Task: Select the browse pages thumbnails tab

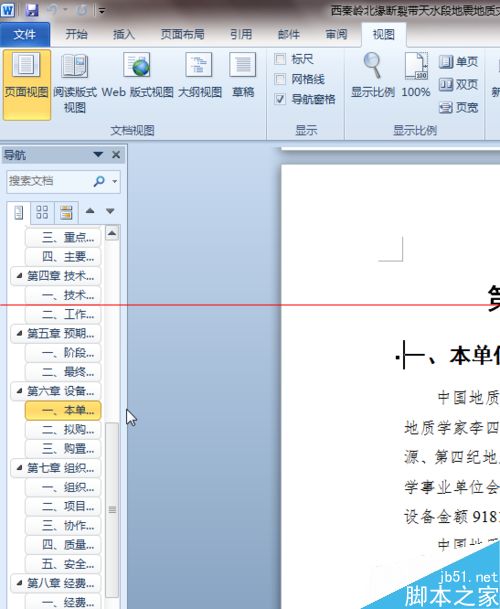Action: tap(42, 212)
